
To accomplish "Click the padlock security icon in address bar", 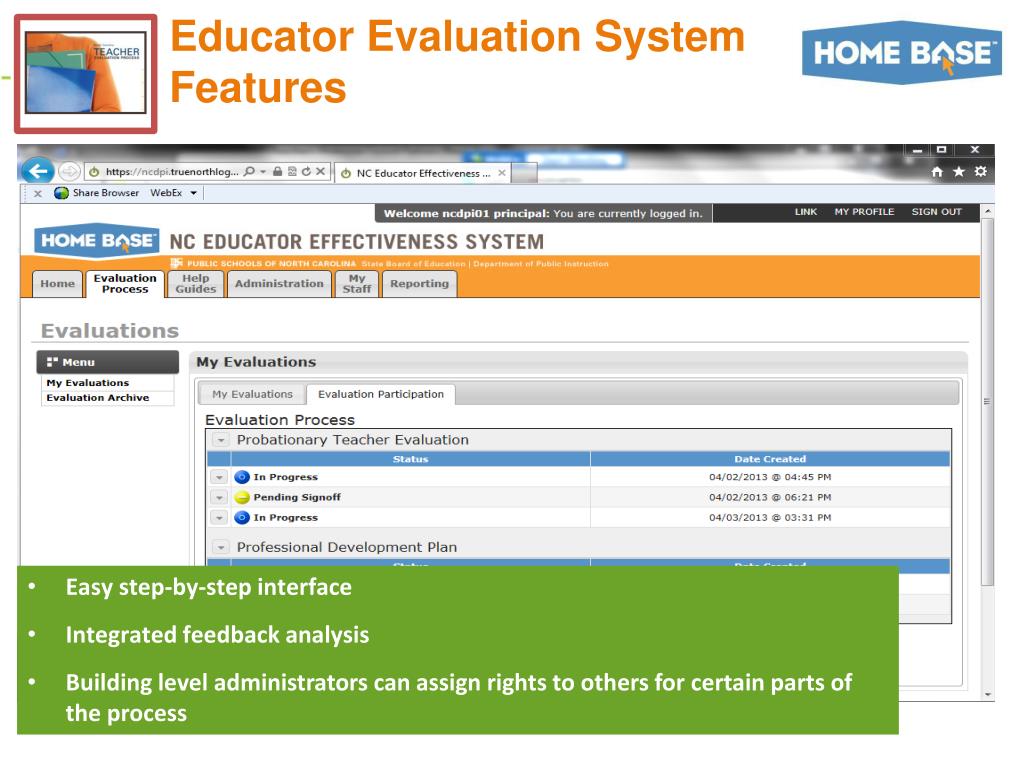I will click(x=278, y=172).
